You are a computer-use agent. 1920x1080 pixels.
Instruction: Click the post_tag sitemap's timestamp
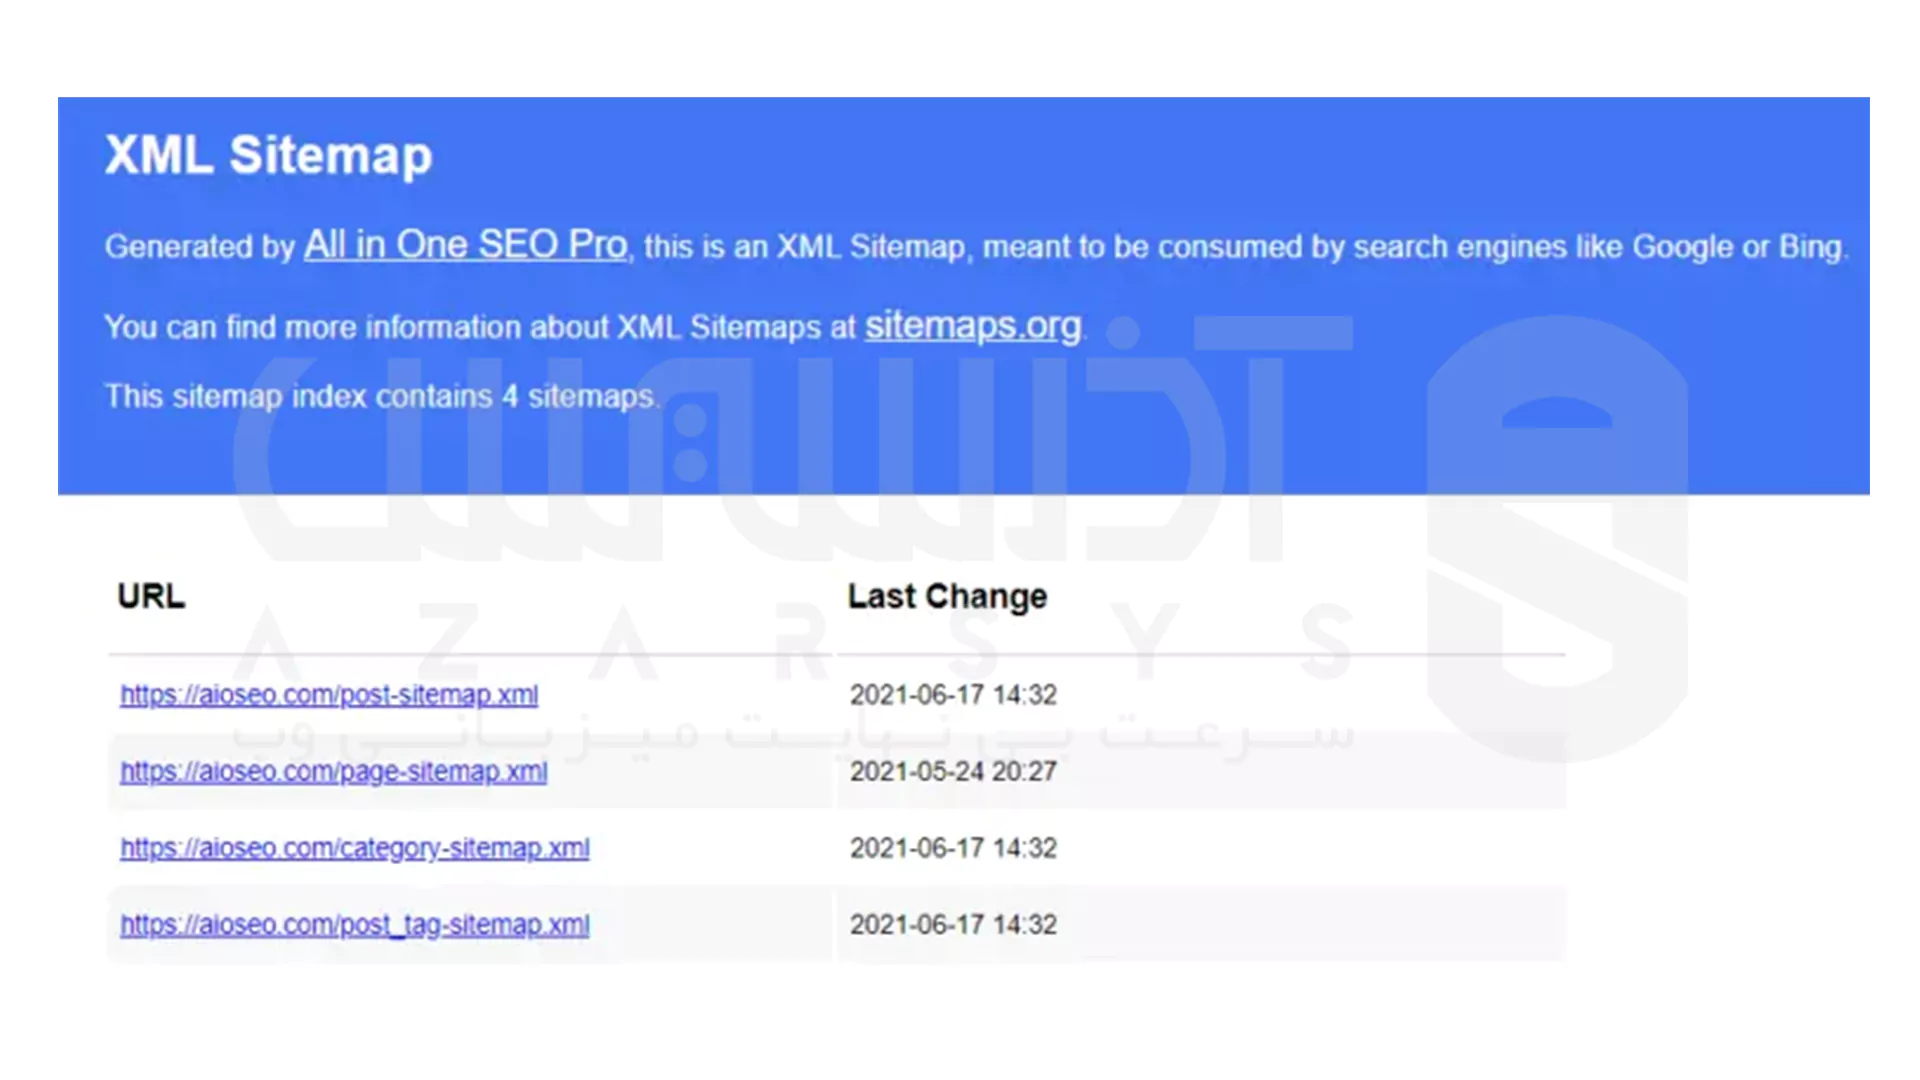(953, 924)
